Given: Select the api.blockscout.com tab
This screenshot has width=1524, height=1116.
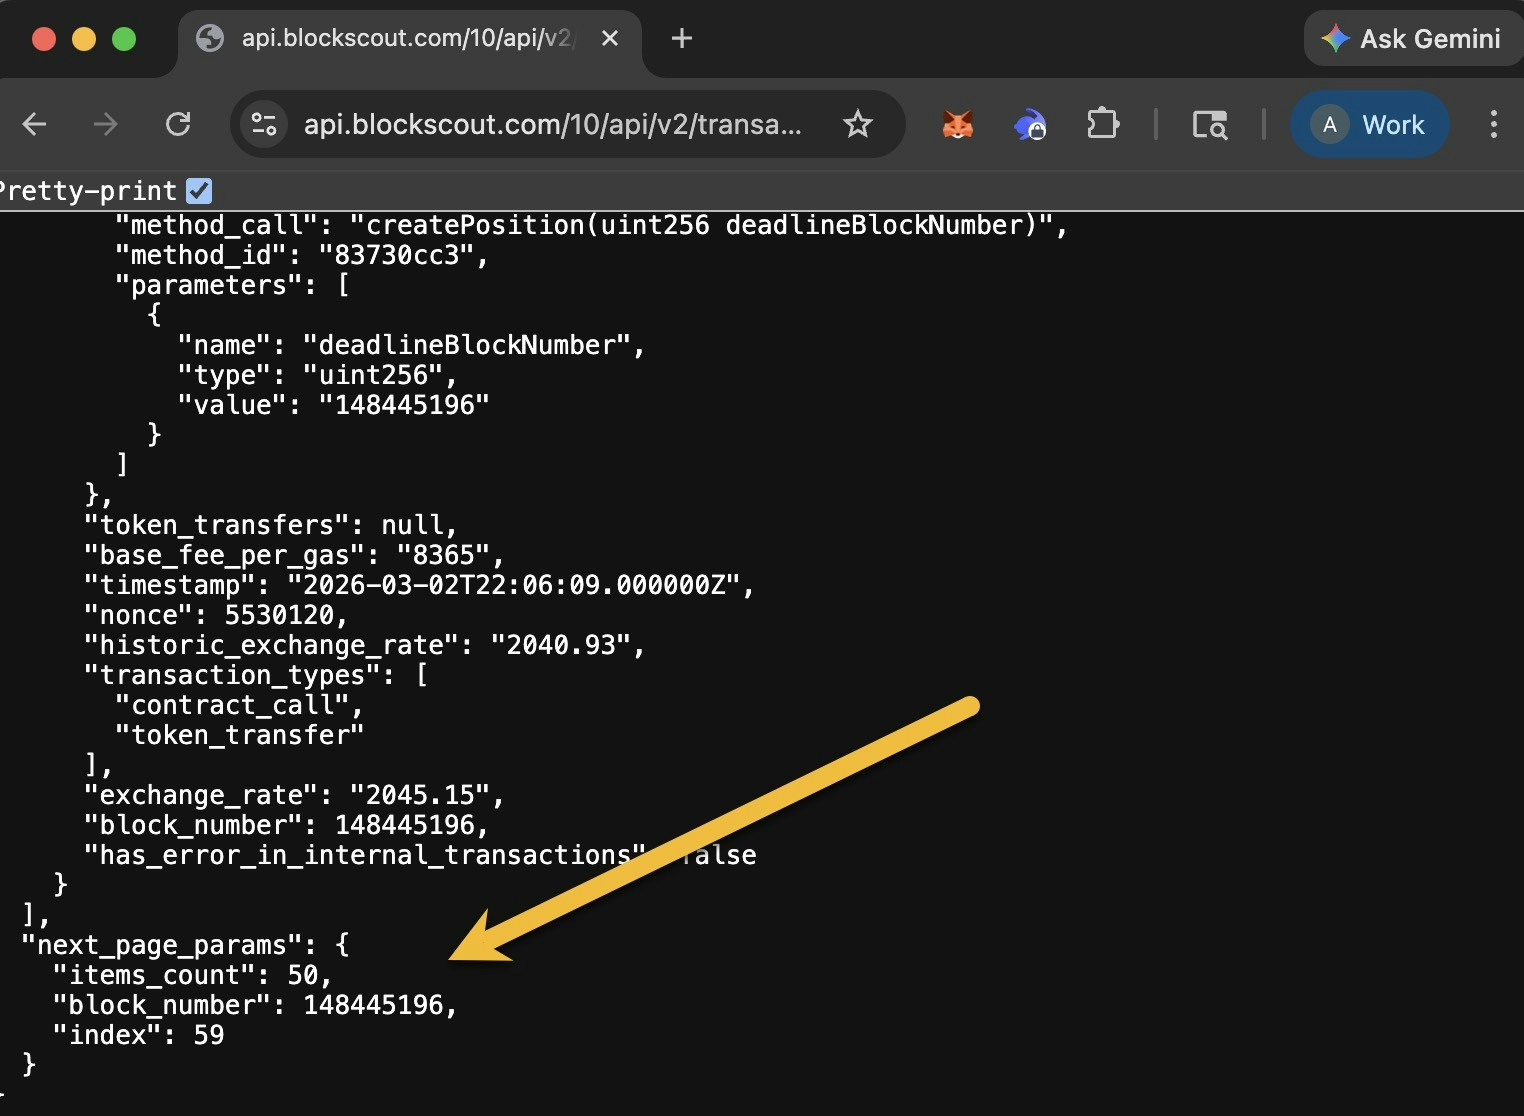Looking at the screenshot, I should 410,38.
